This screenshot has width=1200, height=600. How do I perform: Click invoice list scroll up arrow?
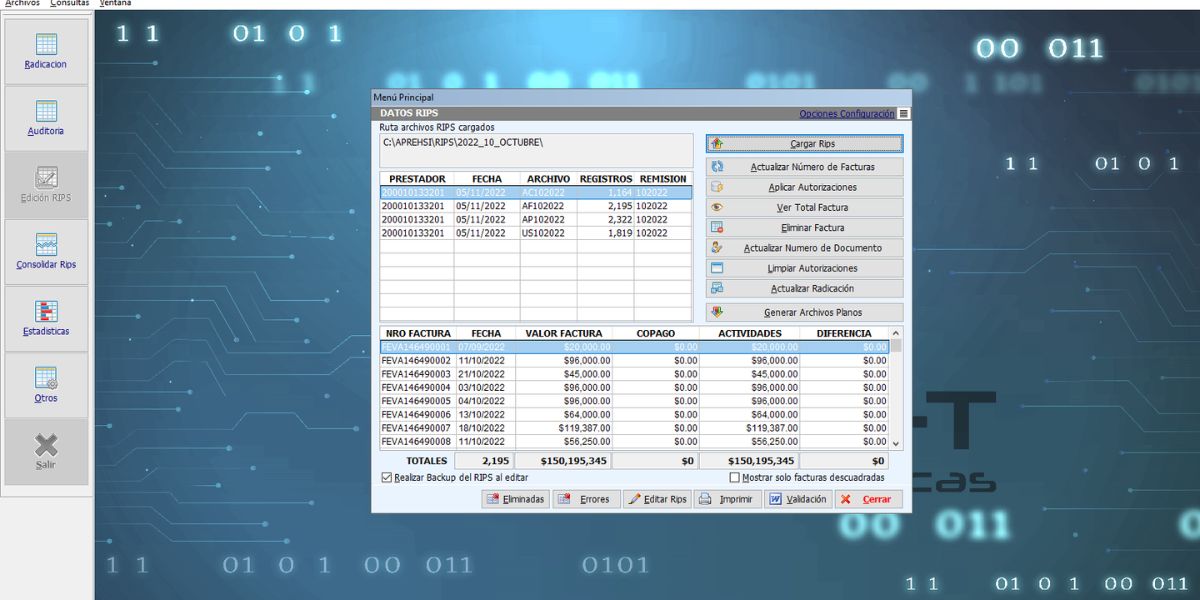tap(895, 333)
